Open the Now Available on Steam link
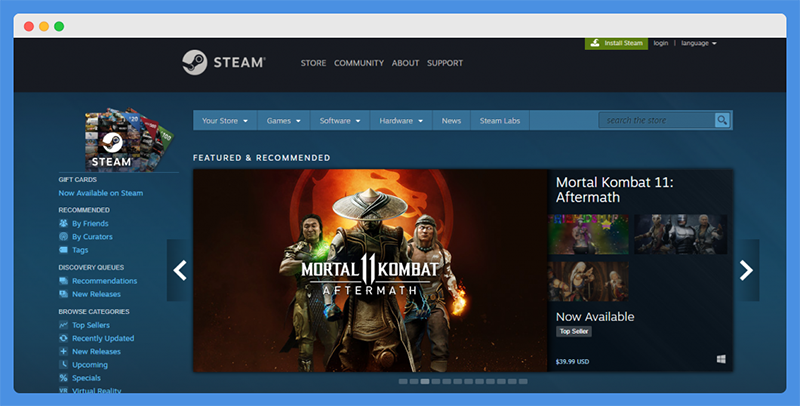This screenshot has height=406, width=800. [101, 193]
